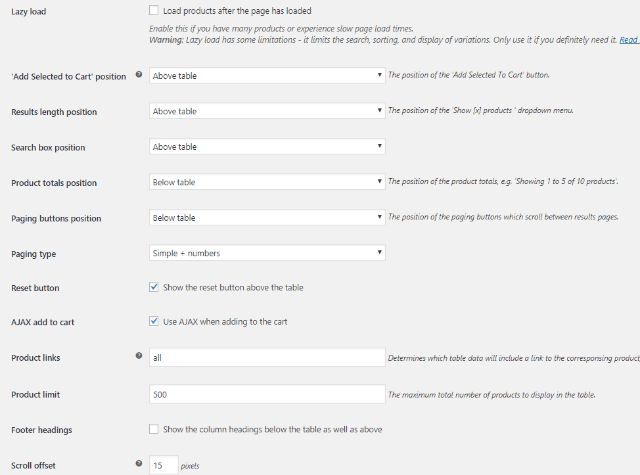Screen dimensions: 640x475
Task: Click the Product links help icon
Action: (x=138, y=355)
